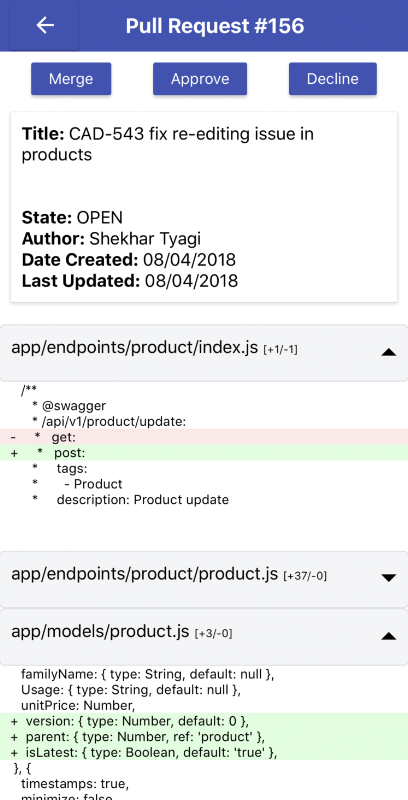The image size is (408, 800).
Task: Click the Pull Request #156 header title
Action: coord(215,26)
